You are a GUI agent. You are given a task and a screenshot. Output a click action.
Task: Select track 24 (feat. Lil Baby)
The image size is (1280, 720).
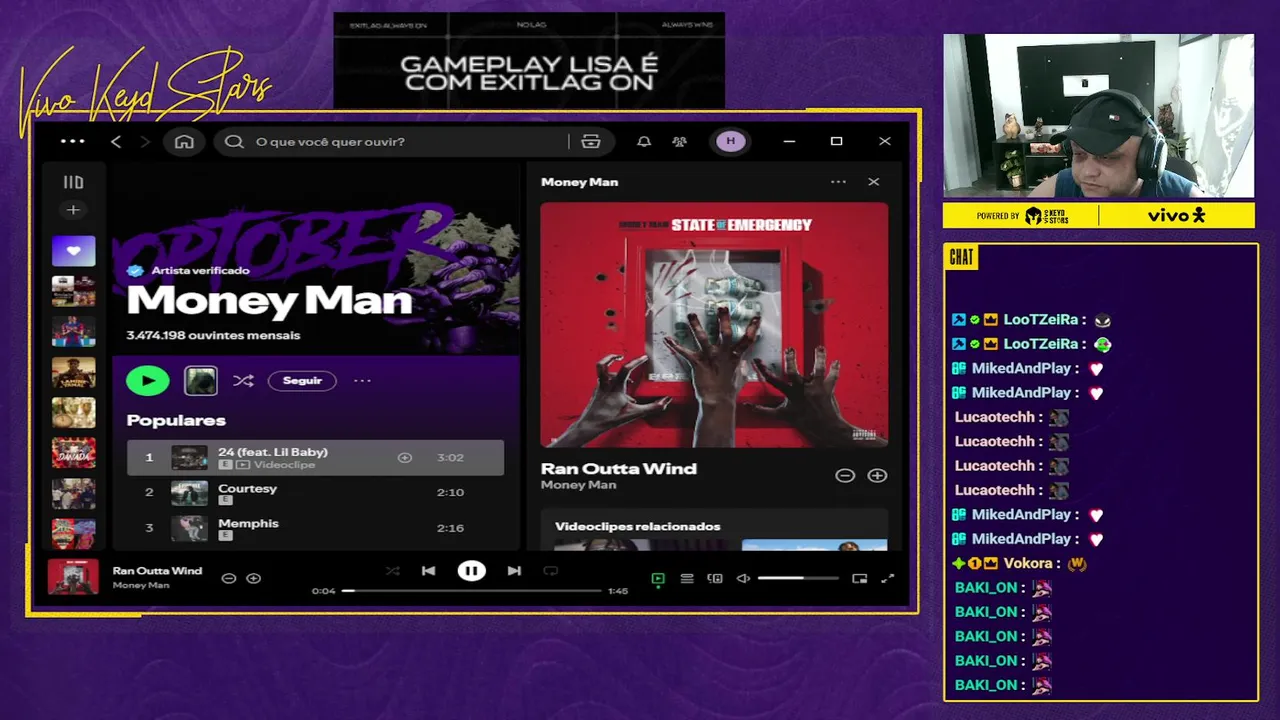click(x=315, y=458)
